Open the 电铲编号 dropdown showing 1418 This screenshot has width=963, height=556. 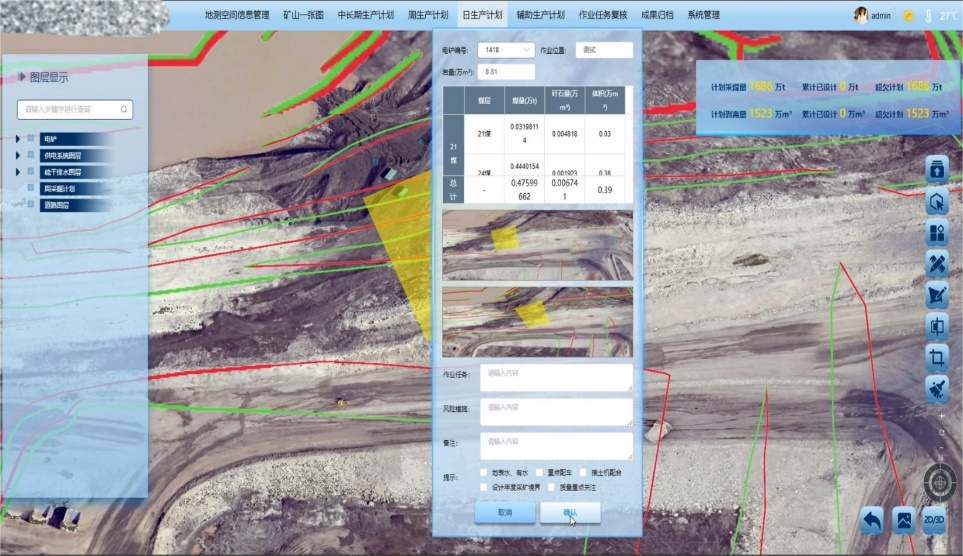tap(507, 50)
